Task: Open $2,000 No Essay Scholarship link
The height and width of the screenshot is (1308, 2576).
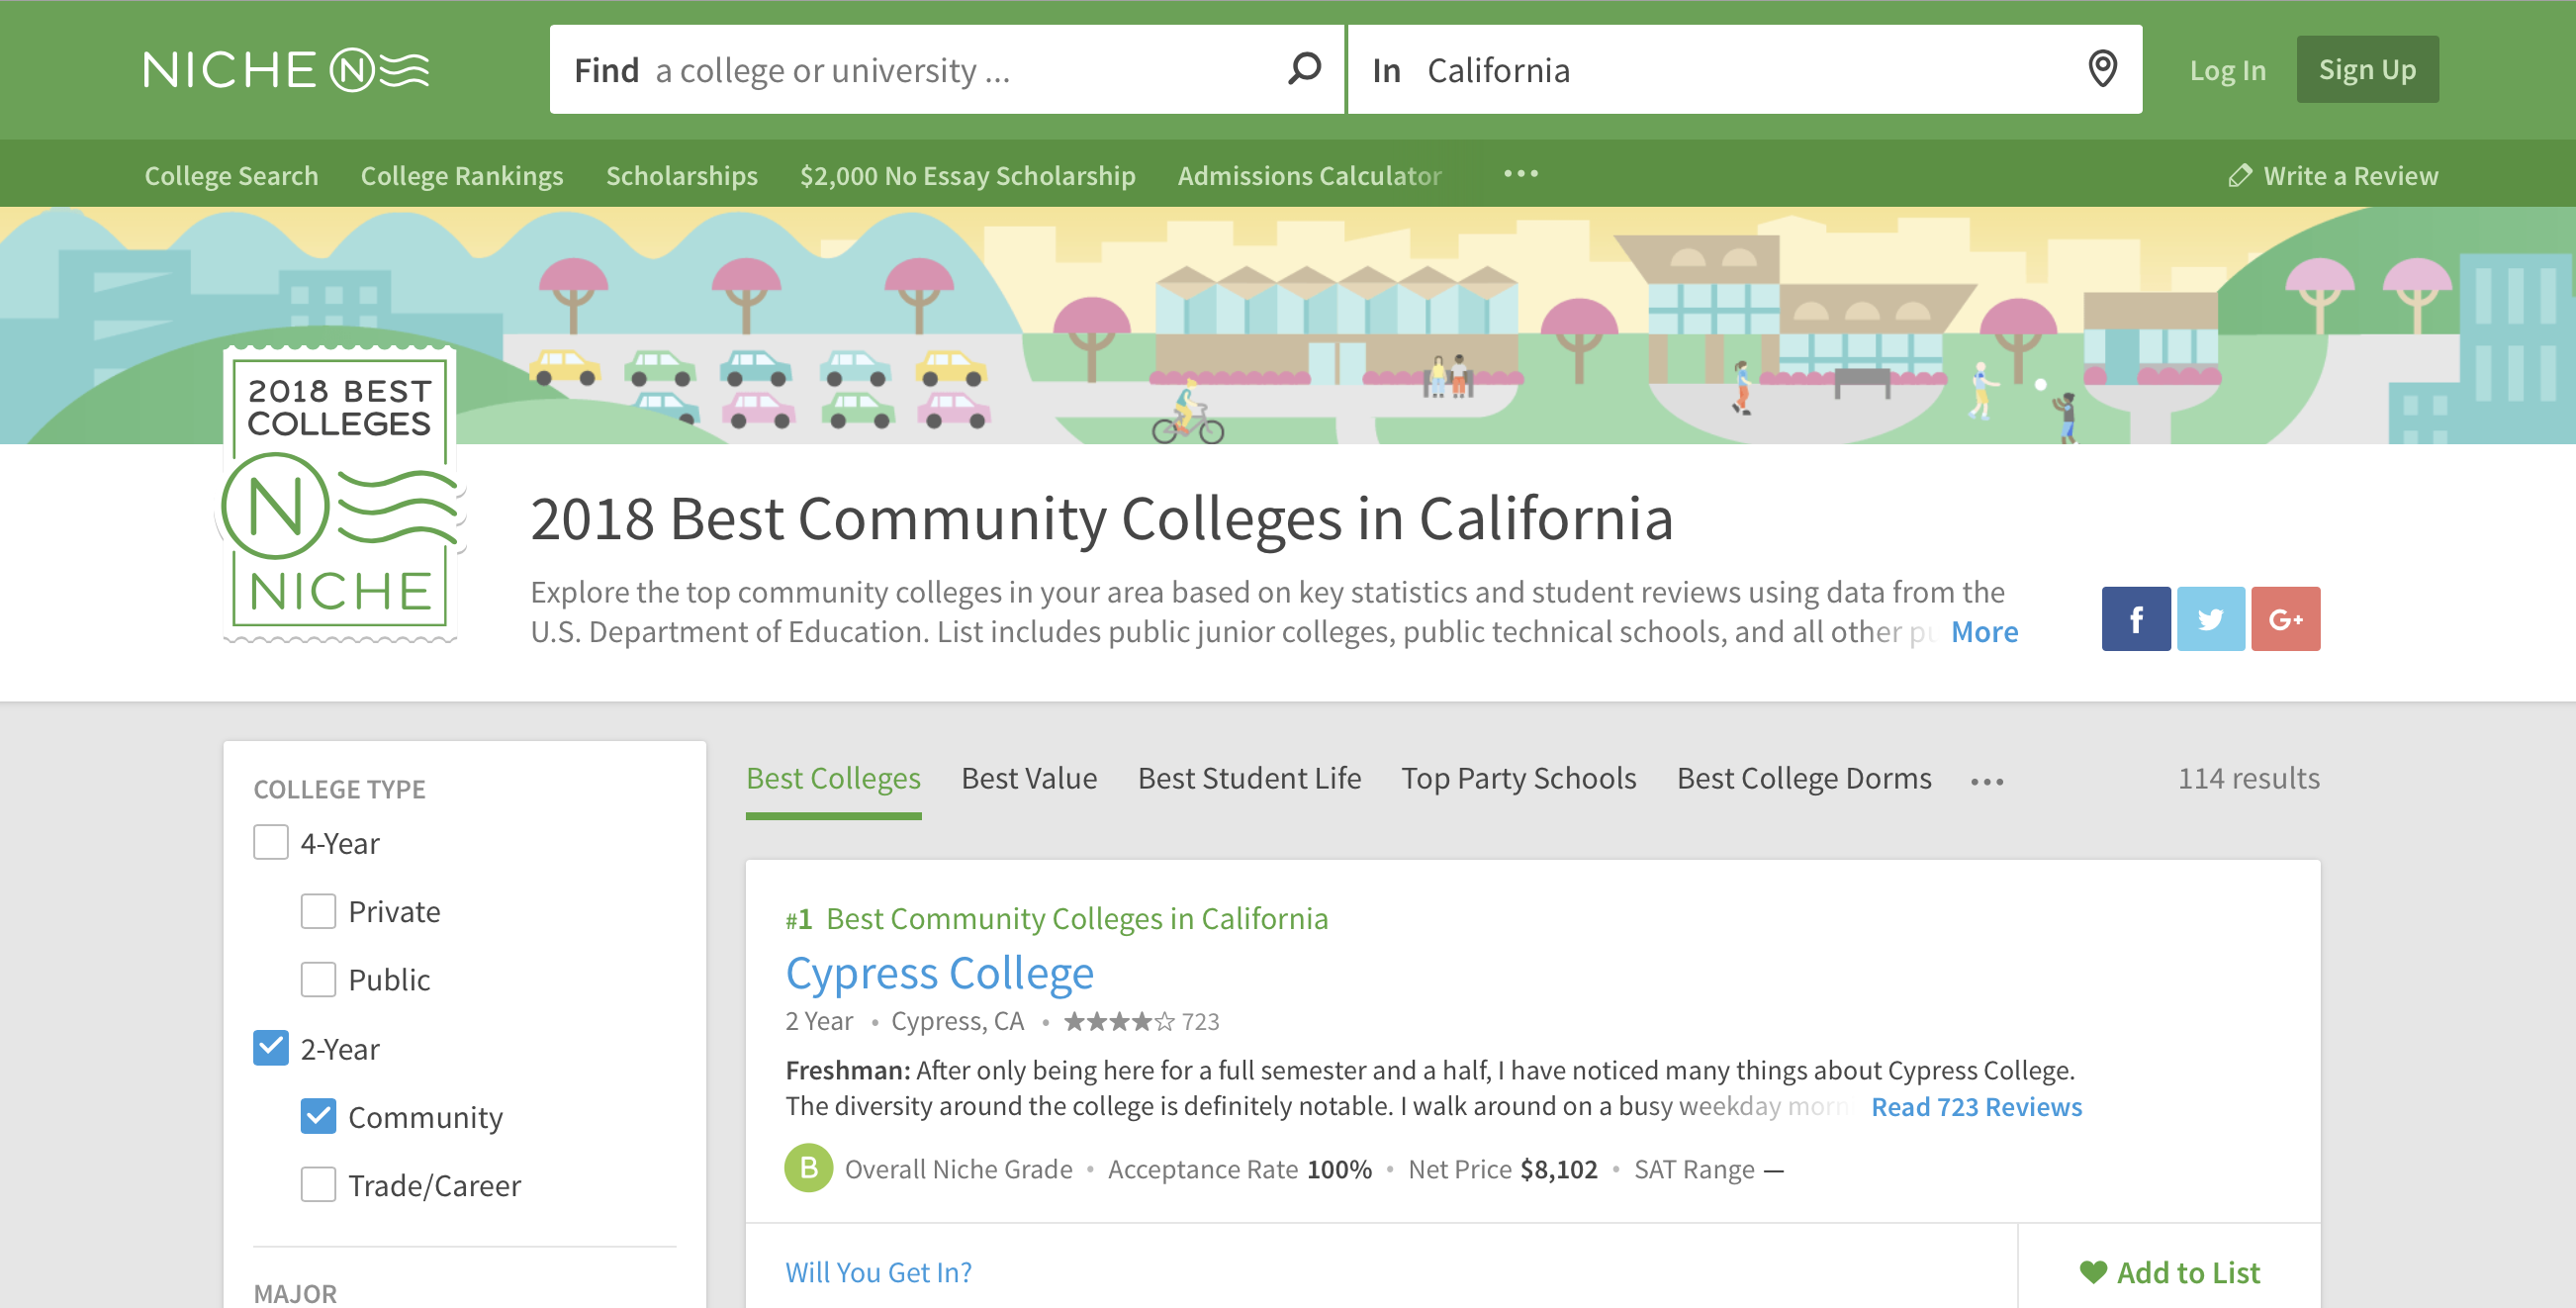Action: (967, 175)
